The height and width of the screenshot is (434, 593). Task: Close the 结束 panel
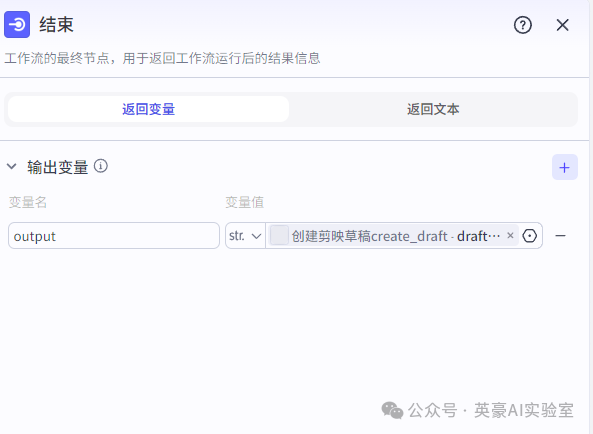pyautogui.click(x=562, y=25)
